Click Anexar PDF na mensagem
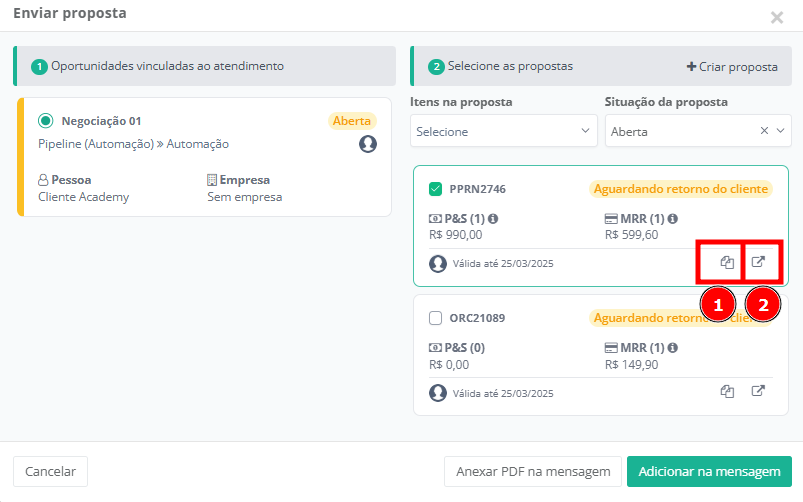Image resolution: width=803 pixels, height=502 pixels. 532,472
